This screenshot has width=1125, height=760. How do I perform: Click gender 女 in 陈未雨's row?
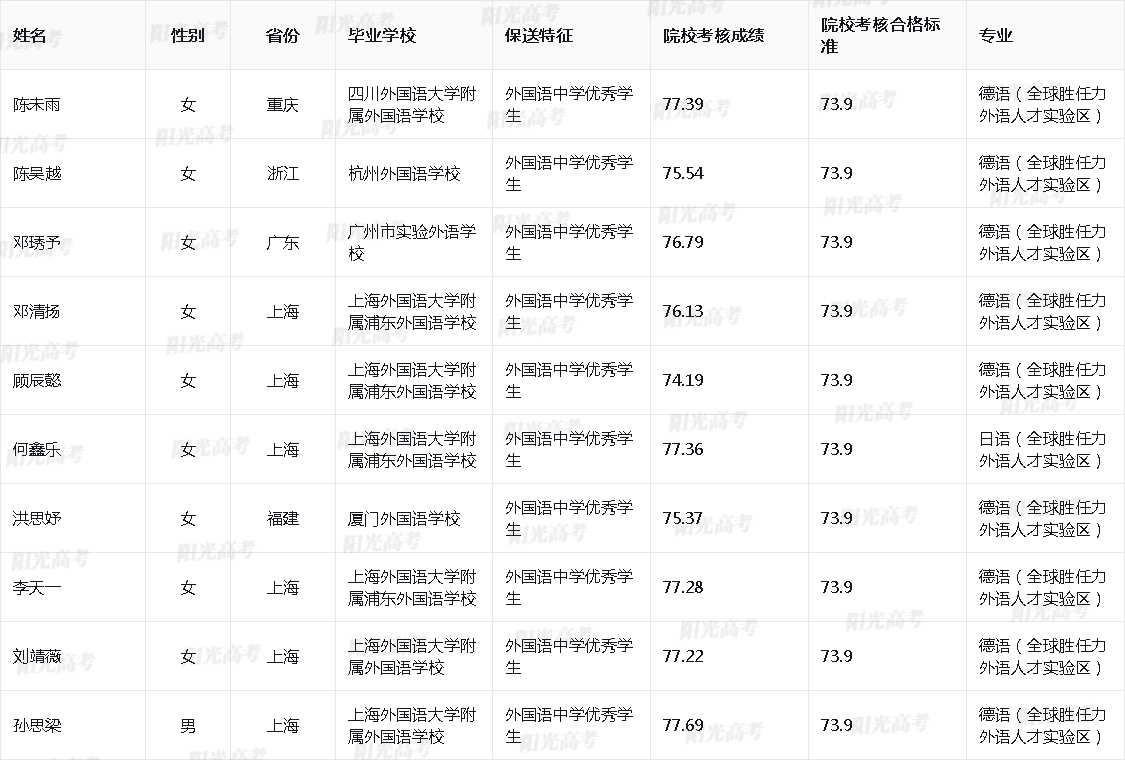coord(188,105)
